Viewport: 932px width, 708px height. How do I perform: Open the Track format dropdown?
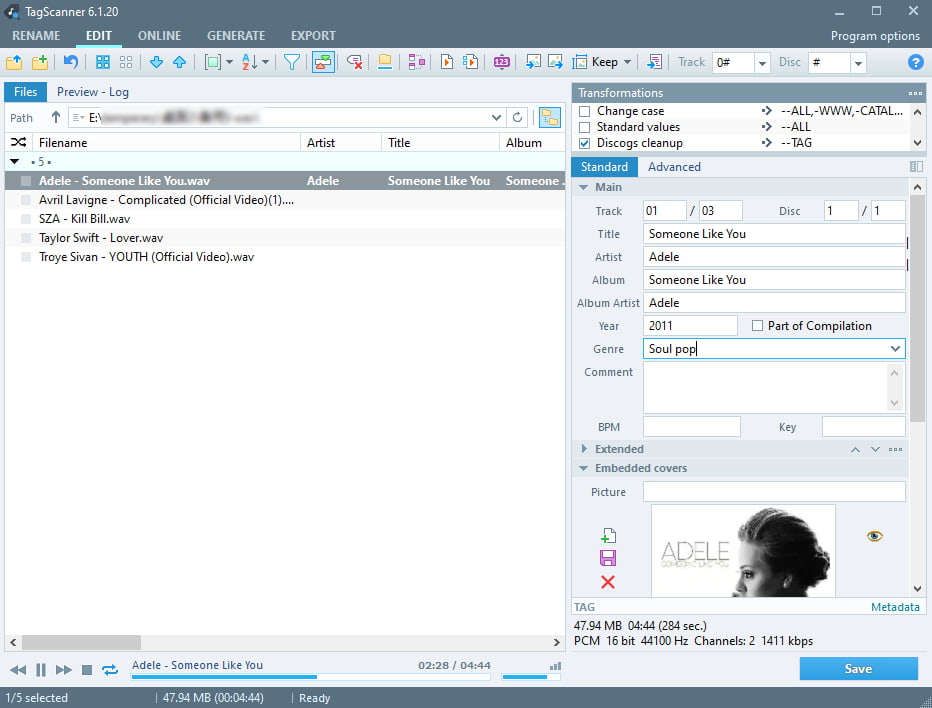(762, 62)
